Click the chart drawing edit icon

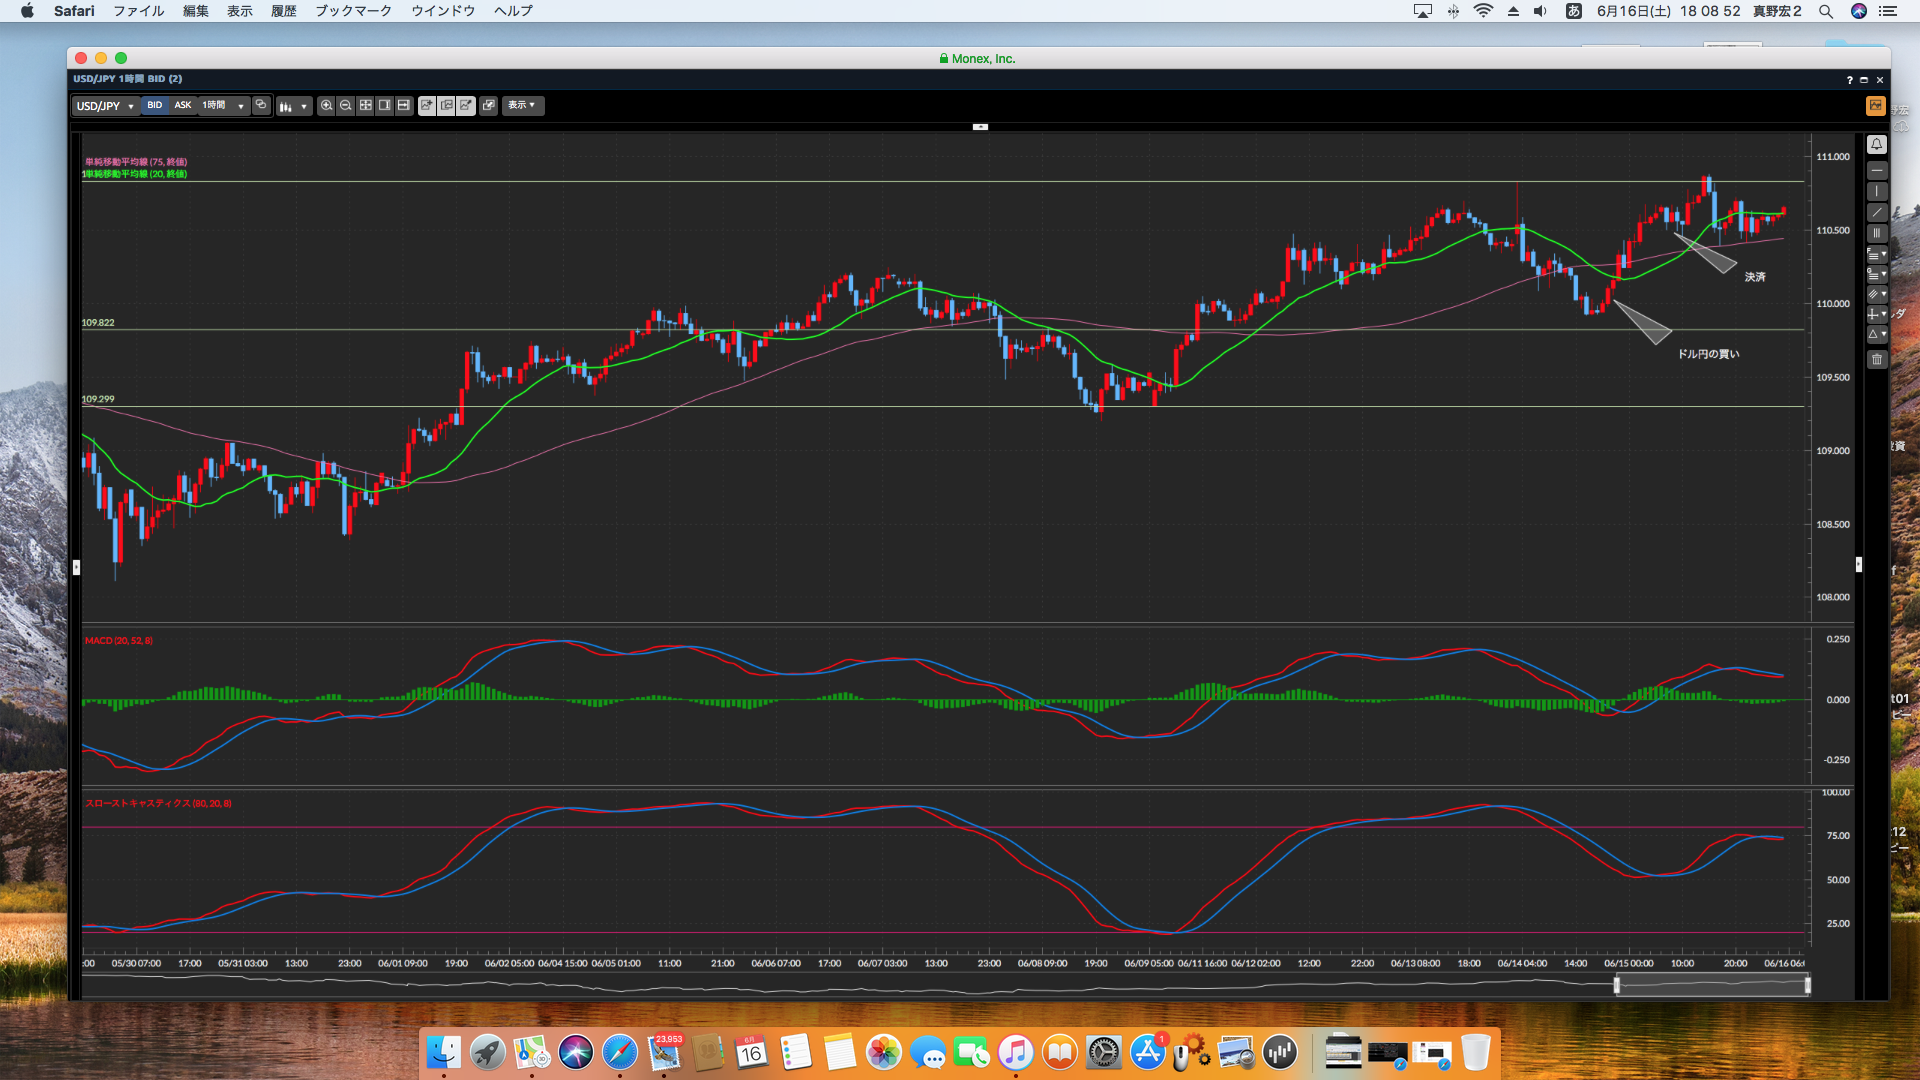coord(466,105)
